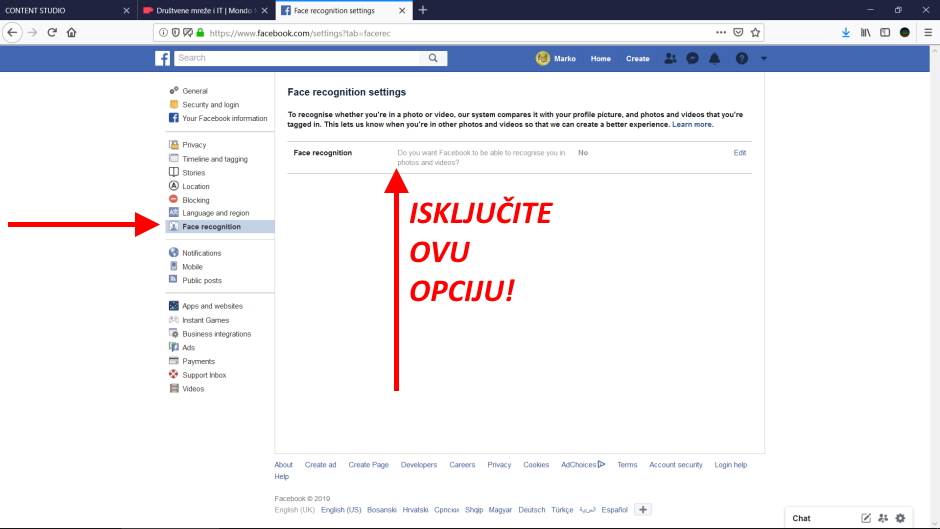Click Edit for Face recognition setting
The image size is (940, 529).
point(740,153)
